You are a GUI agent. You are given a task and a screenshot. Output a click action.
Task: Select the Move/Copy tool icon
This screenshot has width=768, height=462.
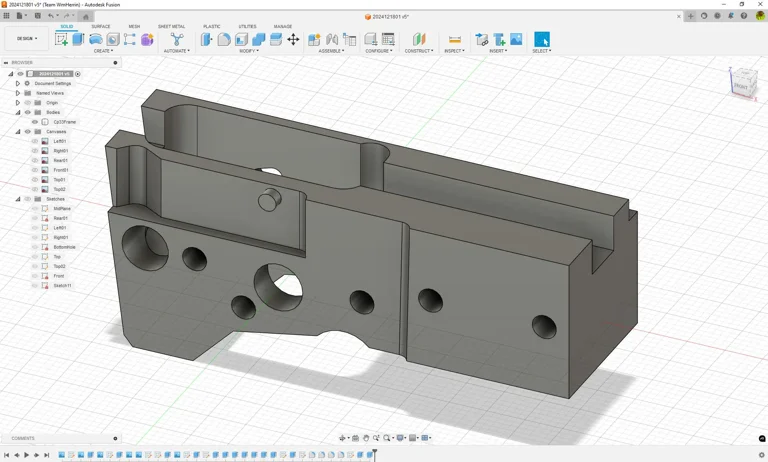[293, 39]
